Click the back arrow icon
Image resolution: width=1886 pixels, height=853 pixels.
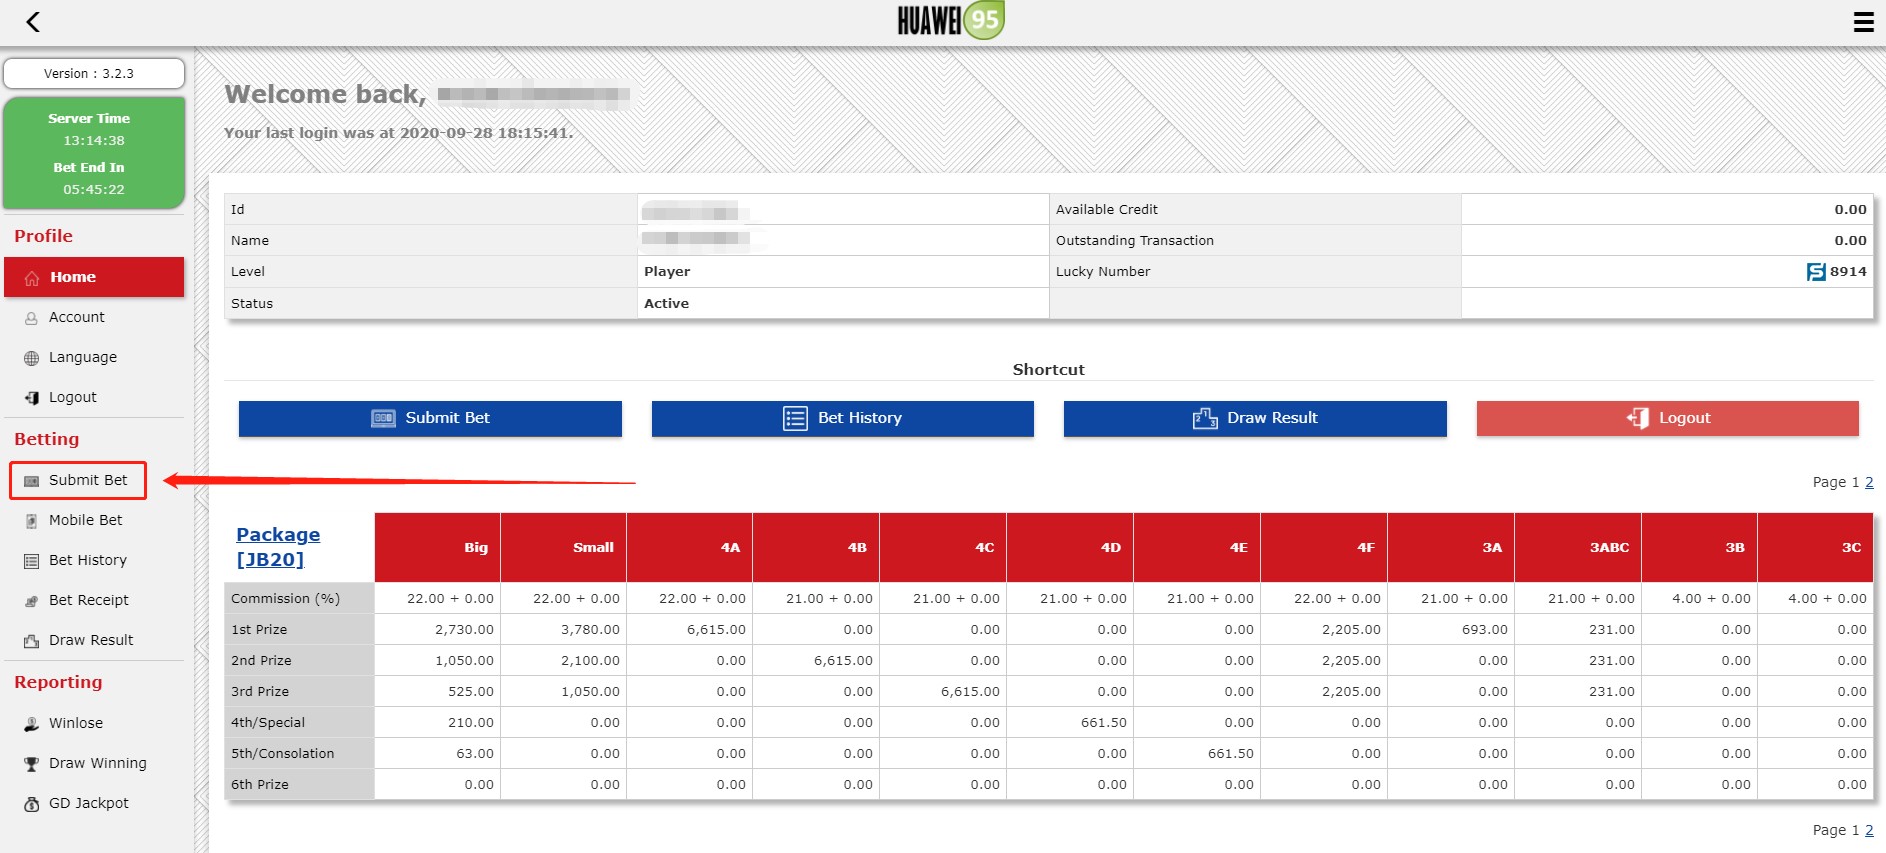click(33, 22)
